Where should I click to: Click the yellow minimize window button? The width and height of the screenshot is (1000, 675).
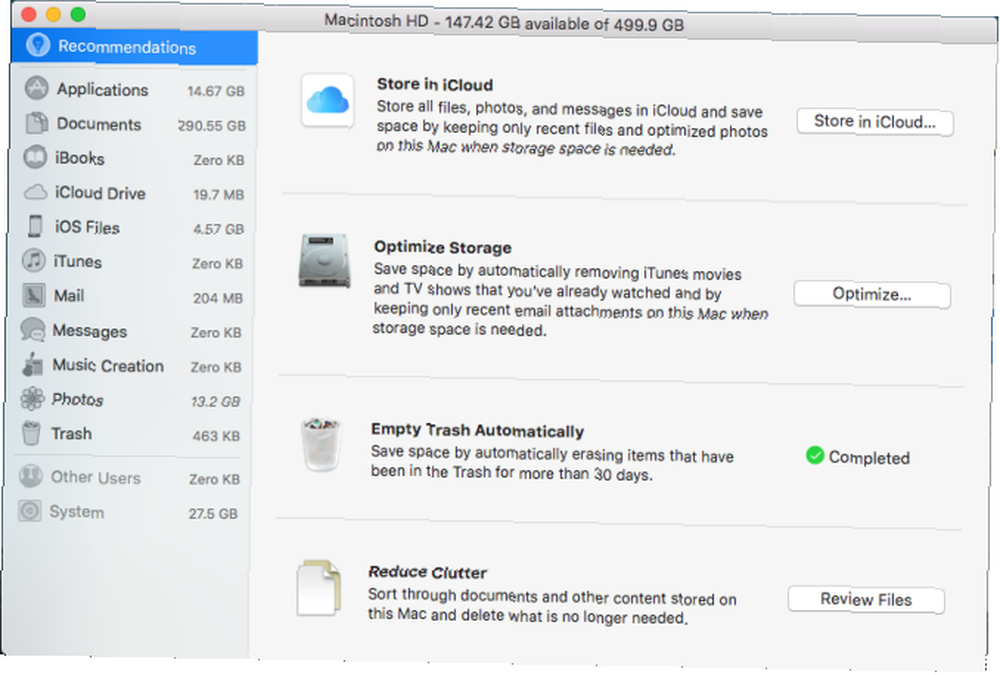[54, 14]
